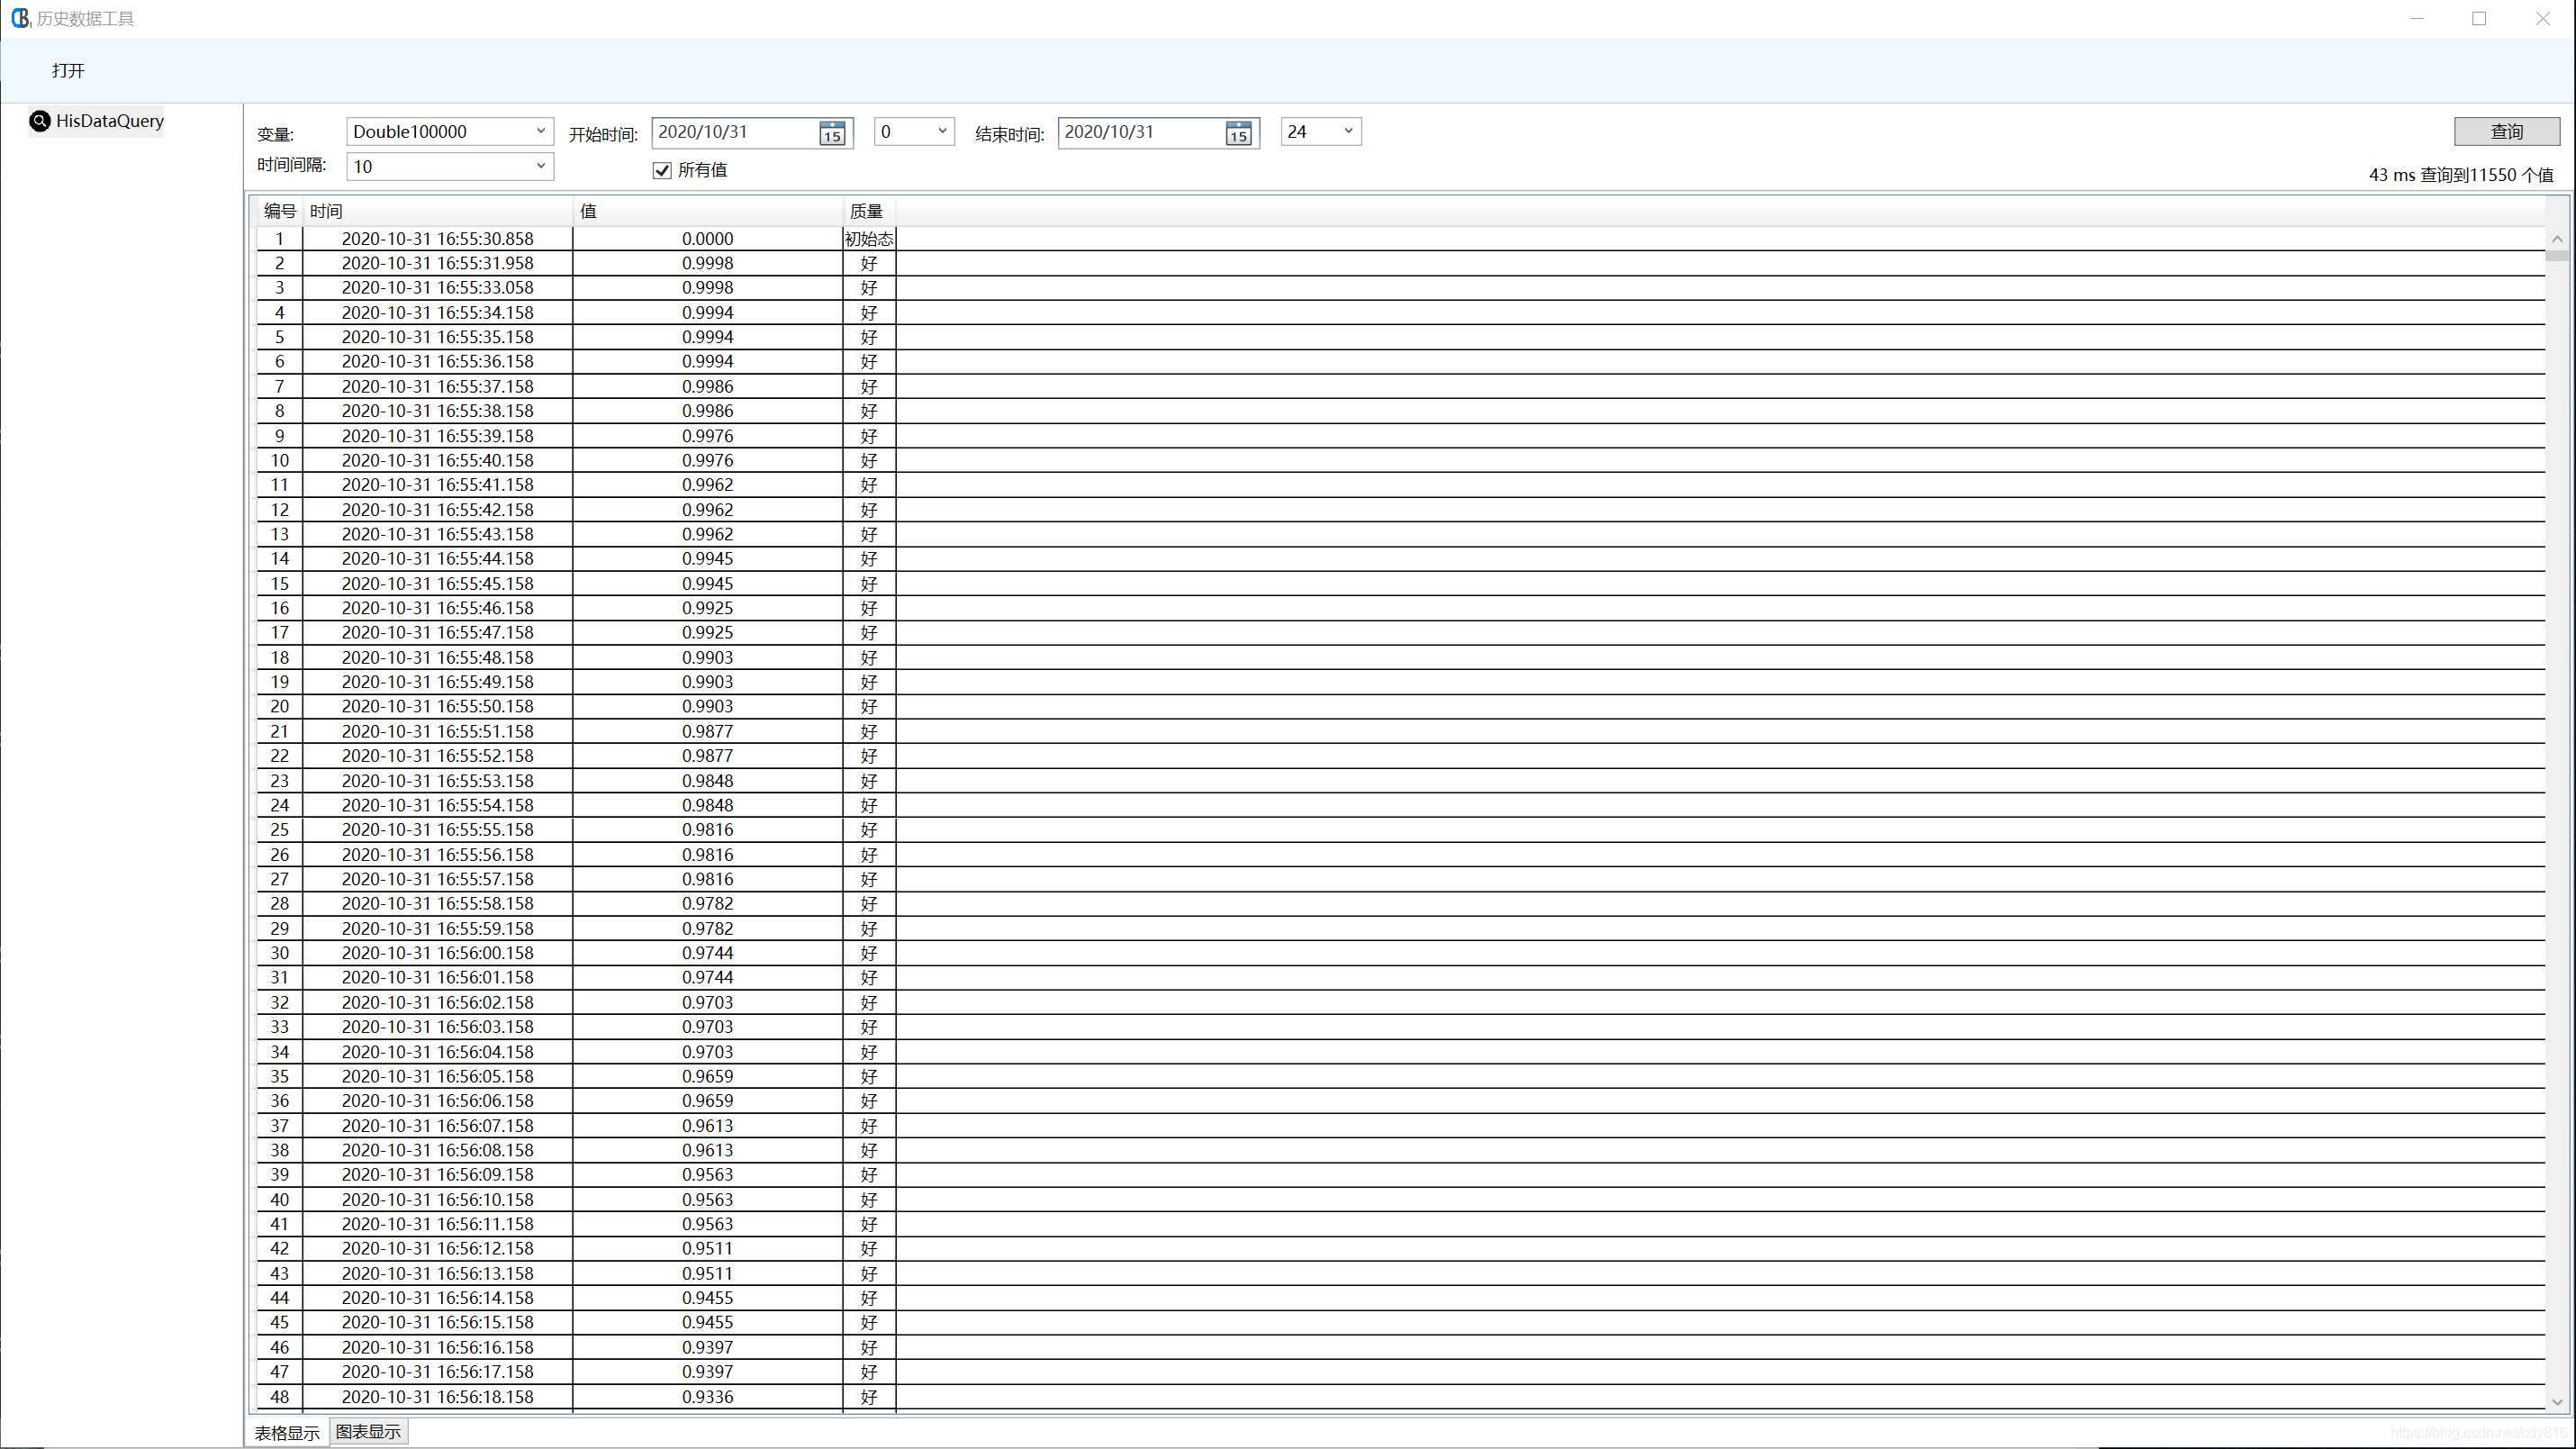This screenshot has height=1449, width=2576.
Task: Open the end hour dropdown showing 24
Action: 1348,131
